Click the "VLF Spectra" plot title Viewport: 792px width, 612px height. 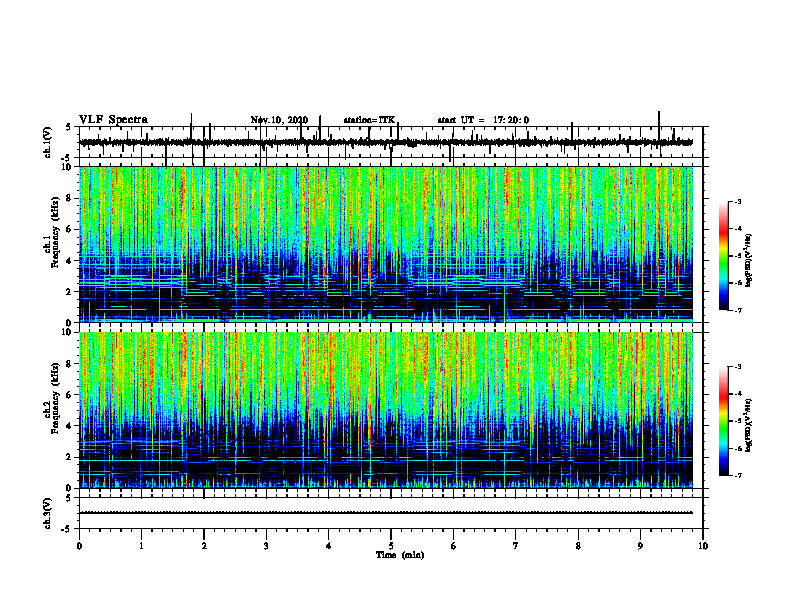click(x=113, y=120)
